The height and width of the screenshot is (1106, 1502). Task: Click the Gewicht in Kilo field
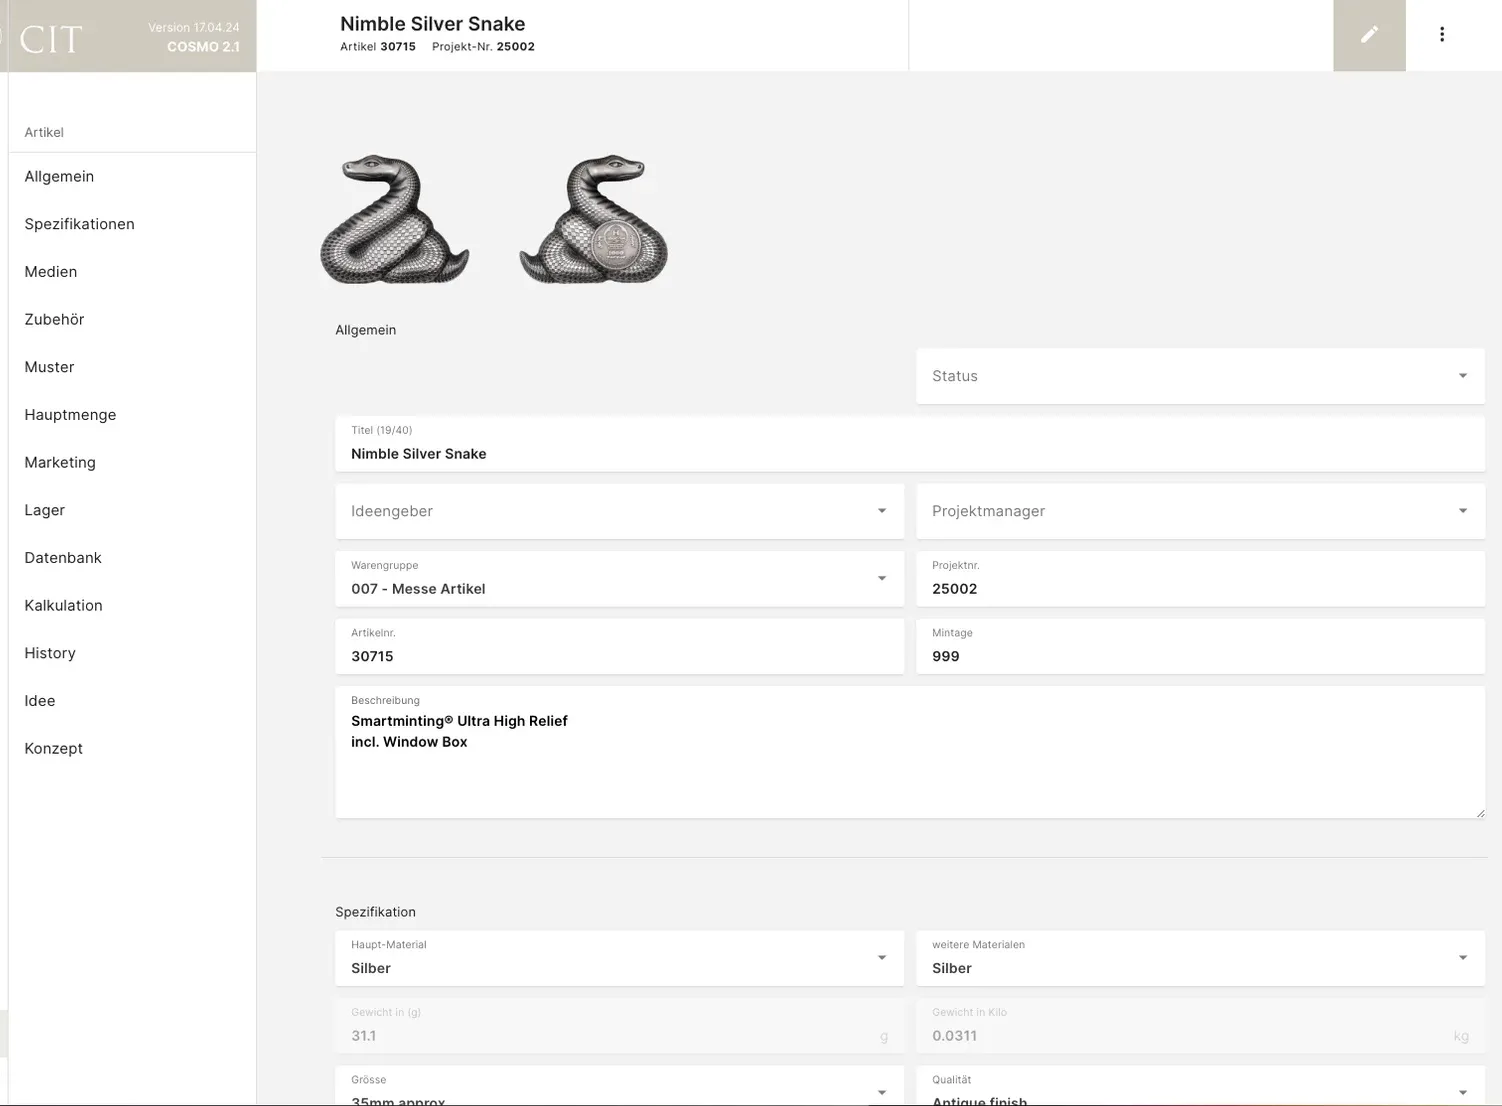pos(1200,1026)
